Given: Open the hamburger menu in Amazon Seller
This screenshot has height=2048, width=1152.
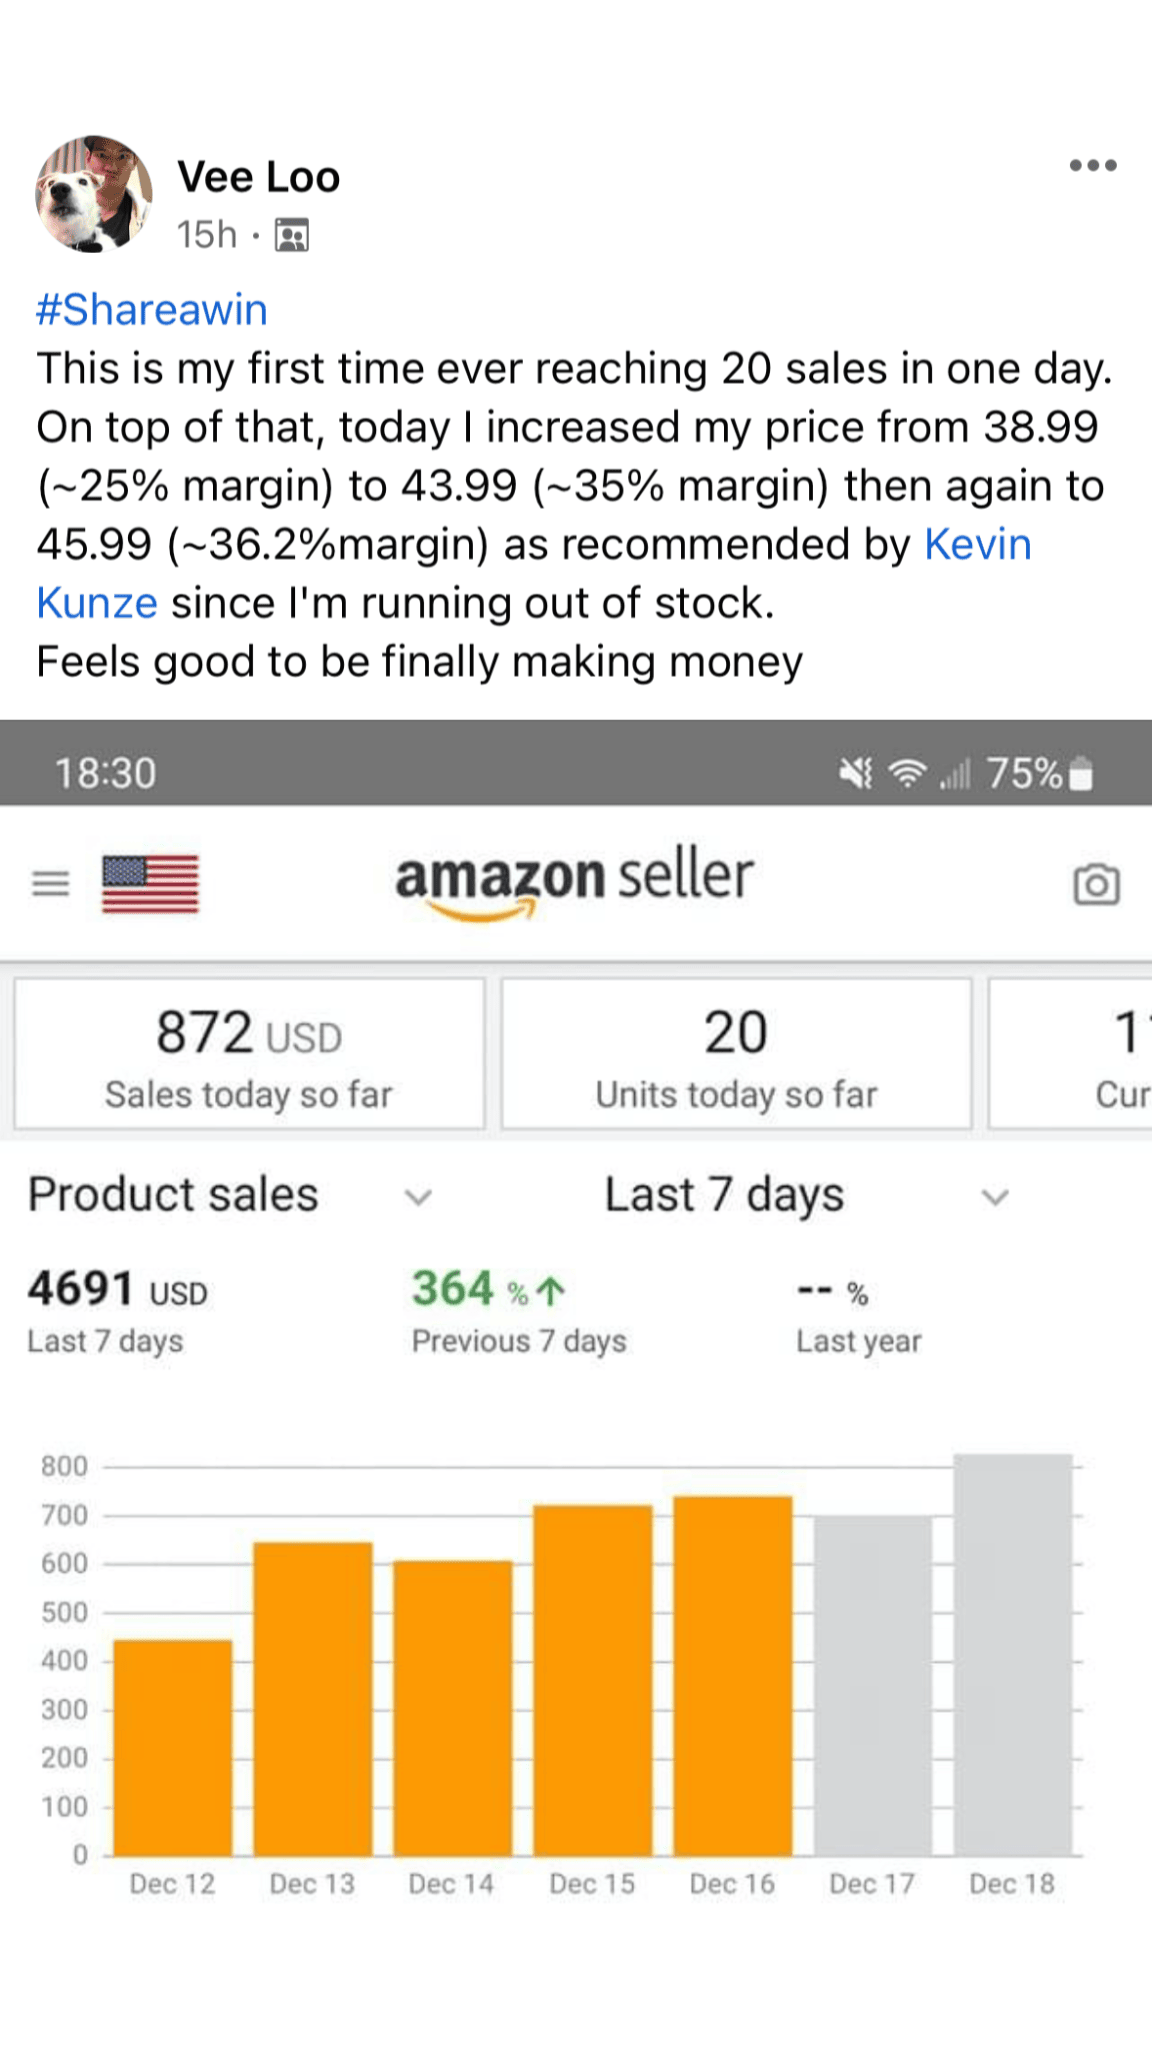Looking at the screenshot, I should pyautogui.click(x=51, y=884).
